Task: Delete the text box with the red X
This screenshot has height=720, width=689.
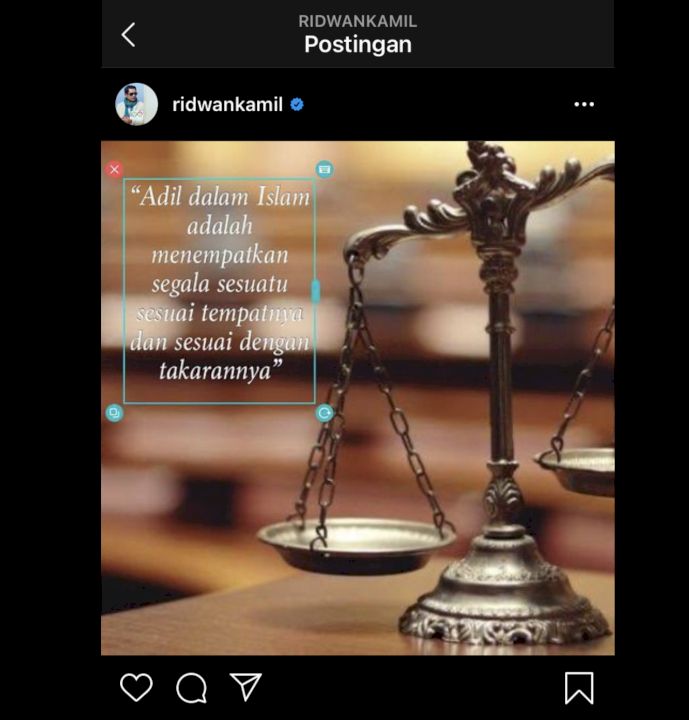Action: pyautogui.click(x=114, y=169)
